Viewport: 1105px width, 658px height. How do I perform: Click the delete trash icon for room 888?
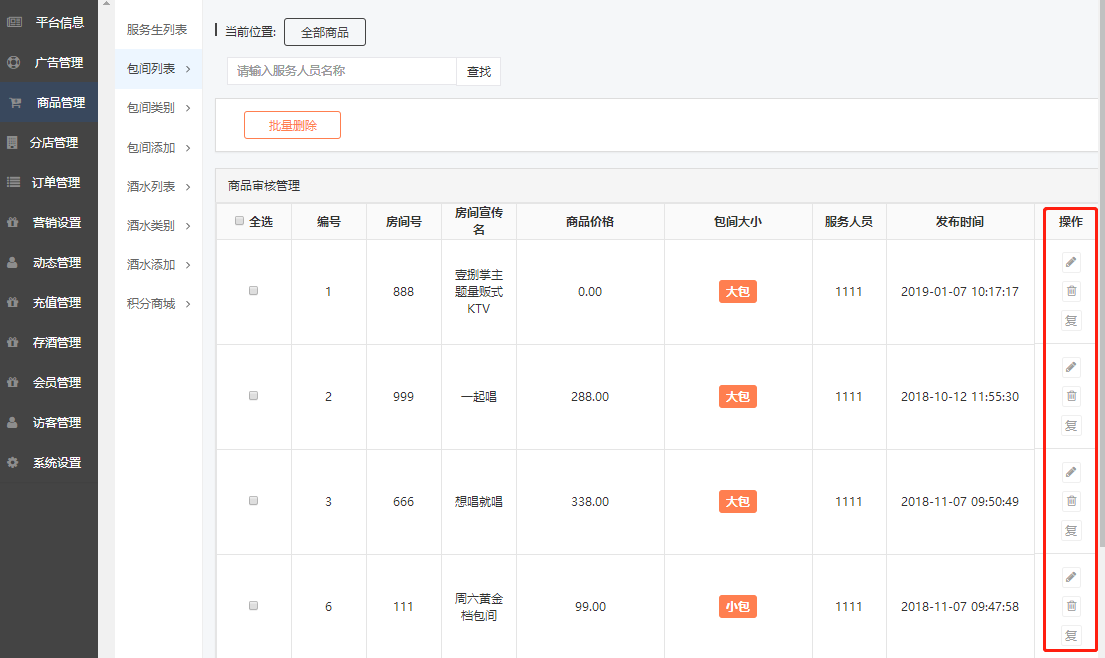point(1070,291)
